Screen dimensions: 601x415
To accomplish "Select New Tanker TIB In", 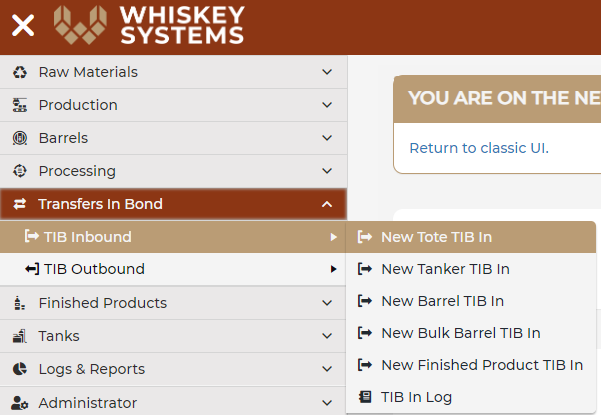I will click(471, 269).
